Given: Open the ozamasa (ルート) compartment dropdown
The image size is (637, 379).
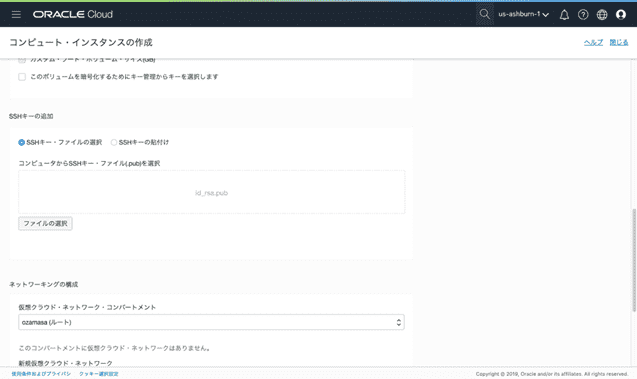Looking at the screenshot, I should [211, 322].
